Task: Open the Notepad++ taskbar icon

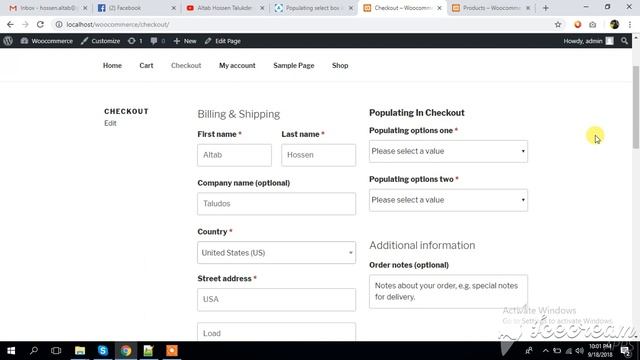Action: [x=148, y=351]
